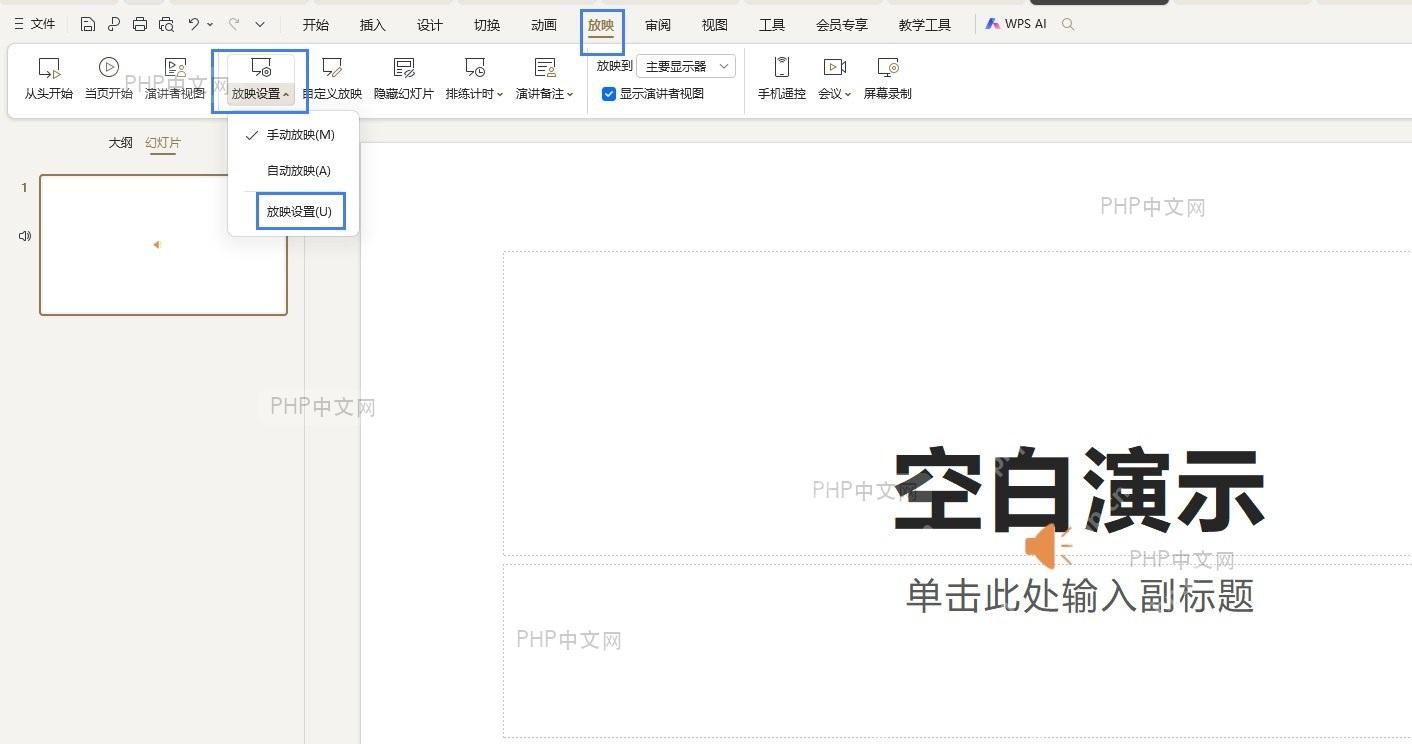Click the sound indicator beside slide 1 thumbnail
Viewport: 1412px width, 744px height.
tap(25, 236)
